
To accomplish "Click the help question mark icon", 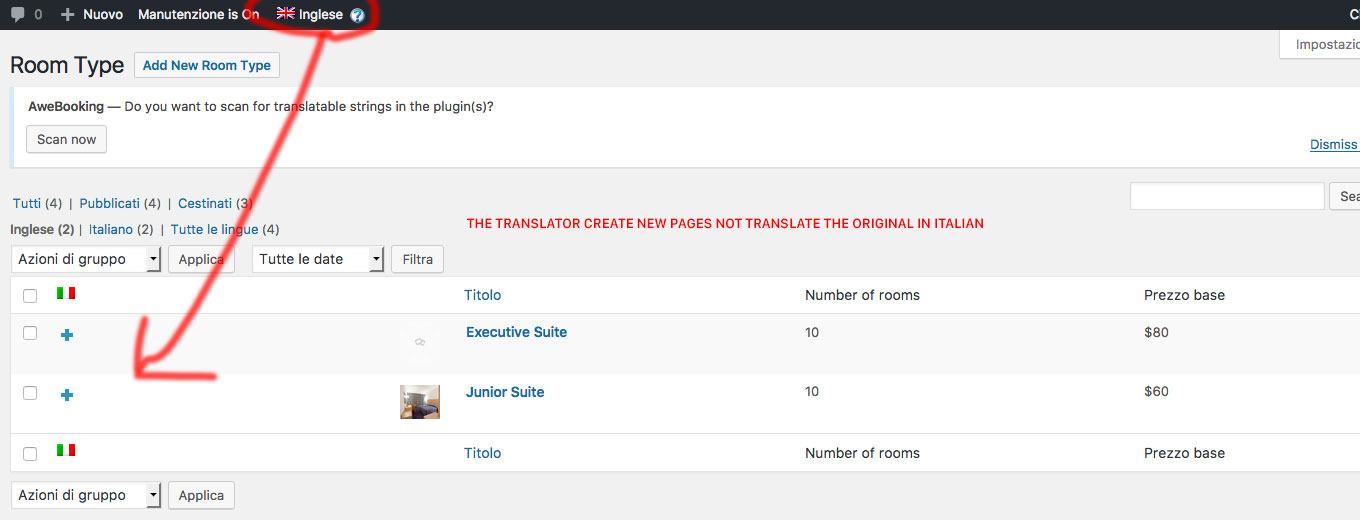I will [x=357, y=15].
